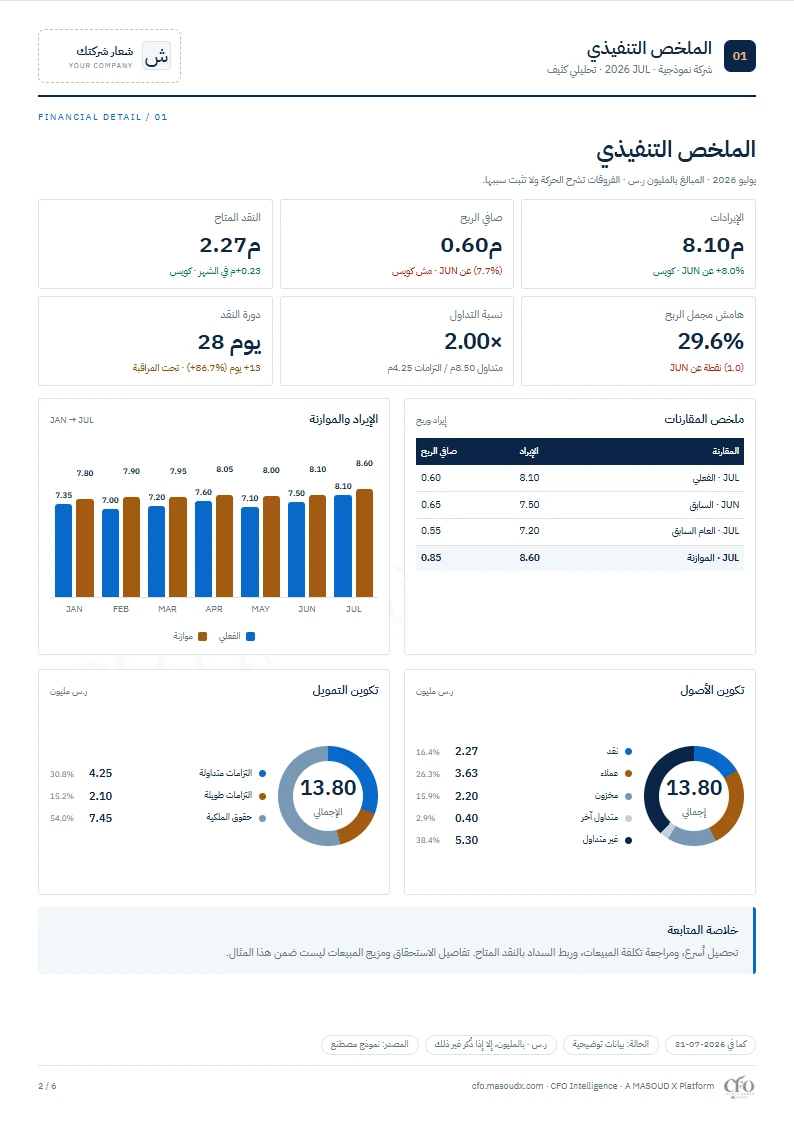This screenshot has height=1124, width=794.
Task: Open the cfo.masoudx.com footer link
Action: coord(507,1086)
